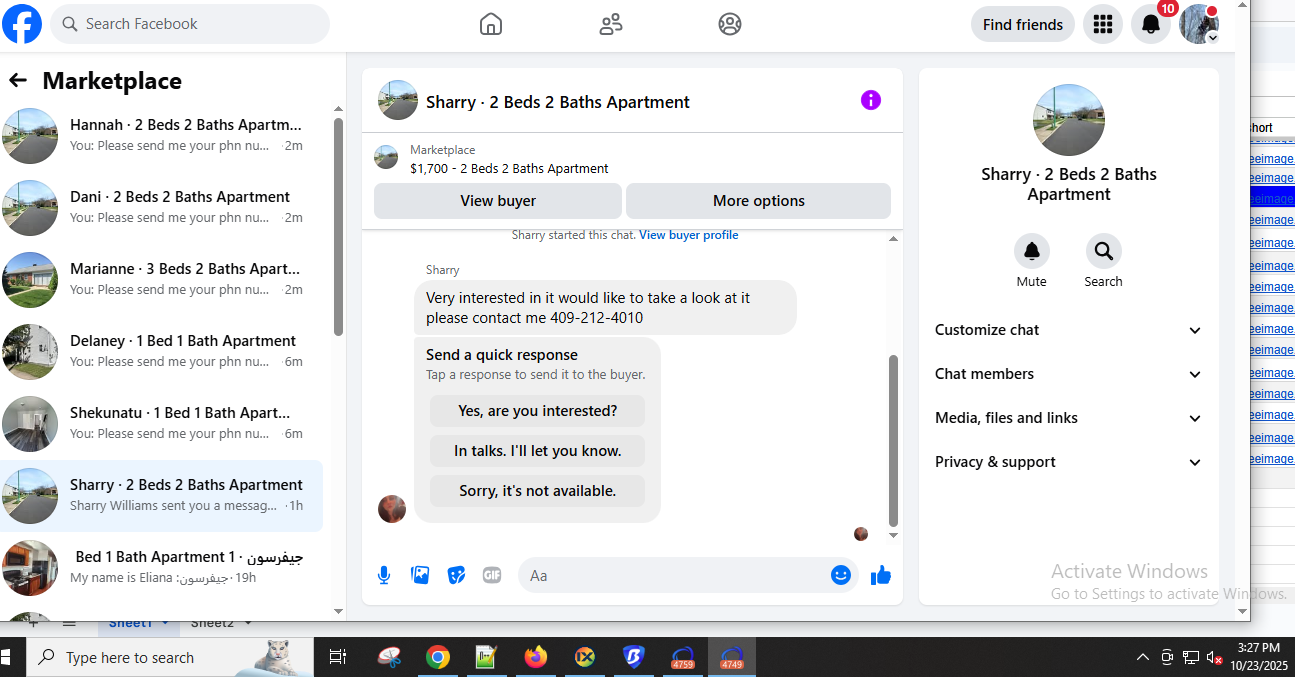
Task: Open the Facebook menu grid icon
Action: pos(1103,24)
